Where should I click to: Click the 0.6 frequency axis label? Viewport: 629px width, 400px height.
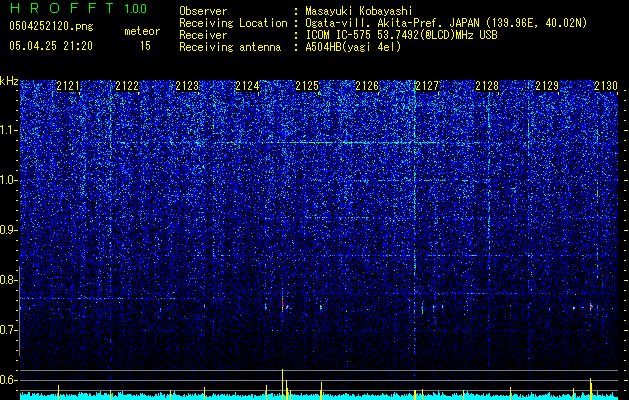9,380
